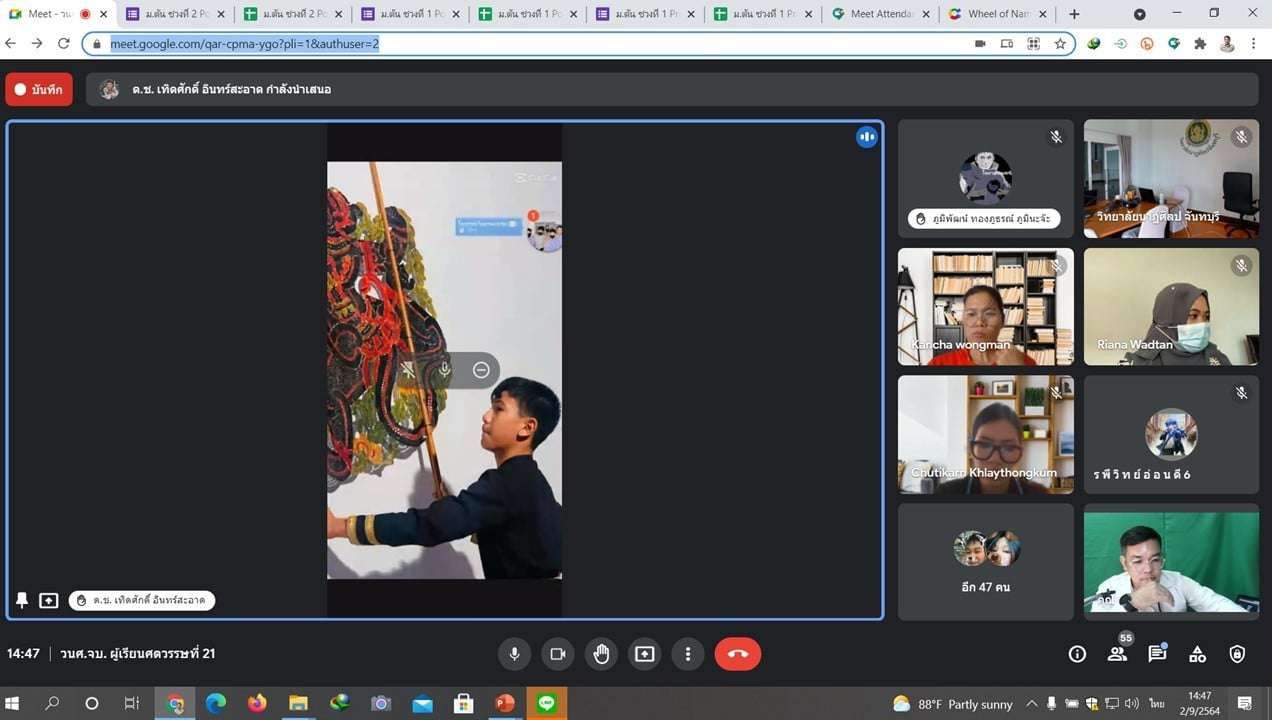Open meeting details info icon

1077,654
